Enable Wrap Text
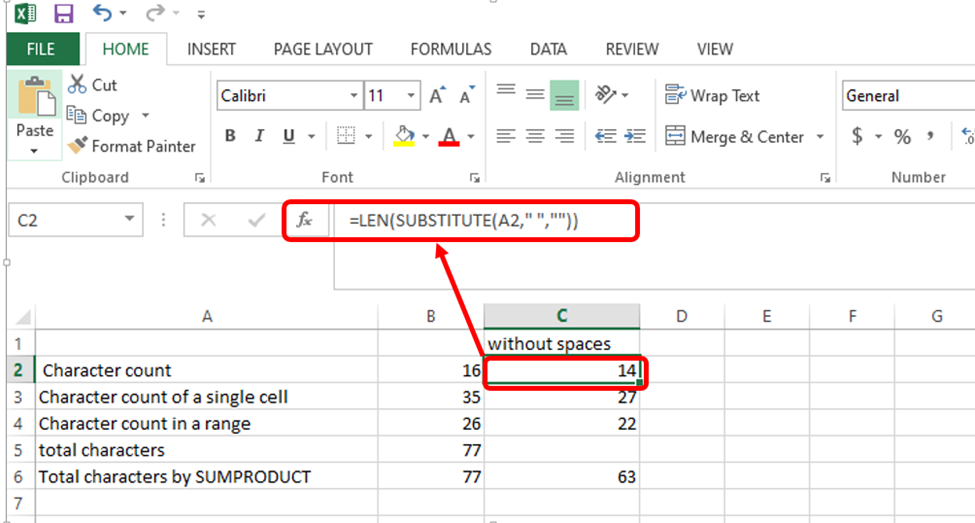The height and width of the screenshot is (523, 975). point(713,95)
